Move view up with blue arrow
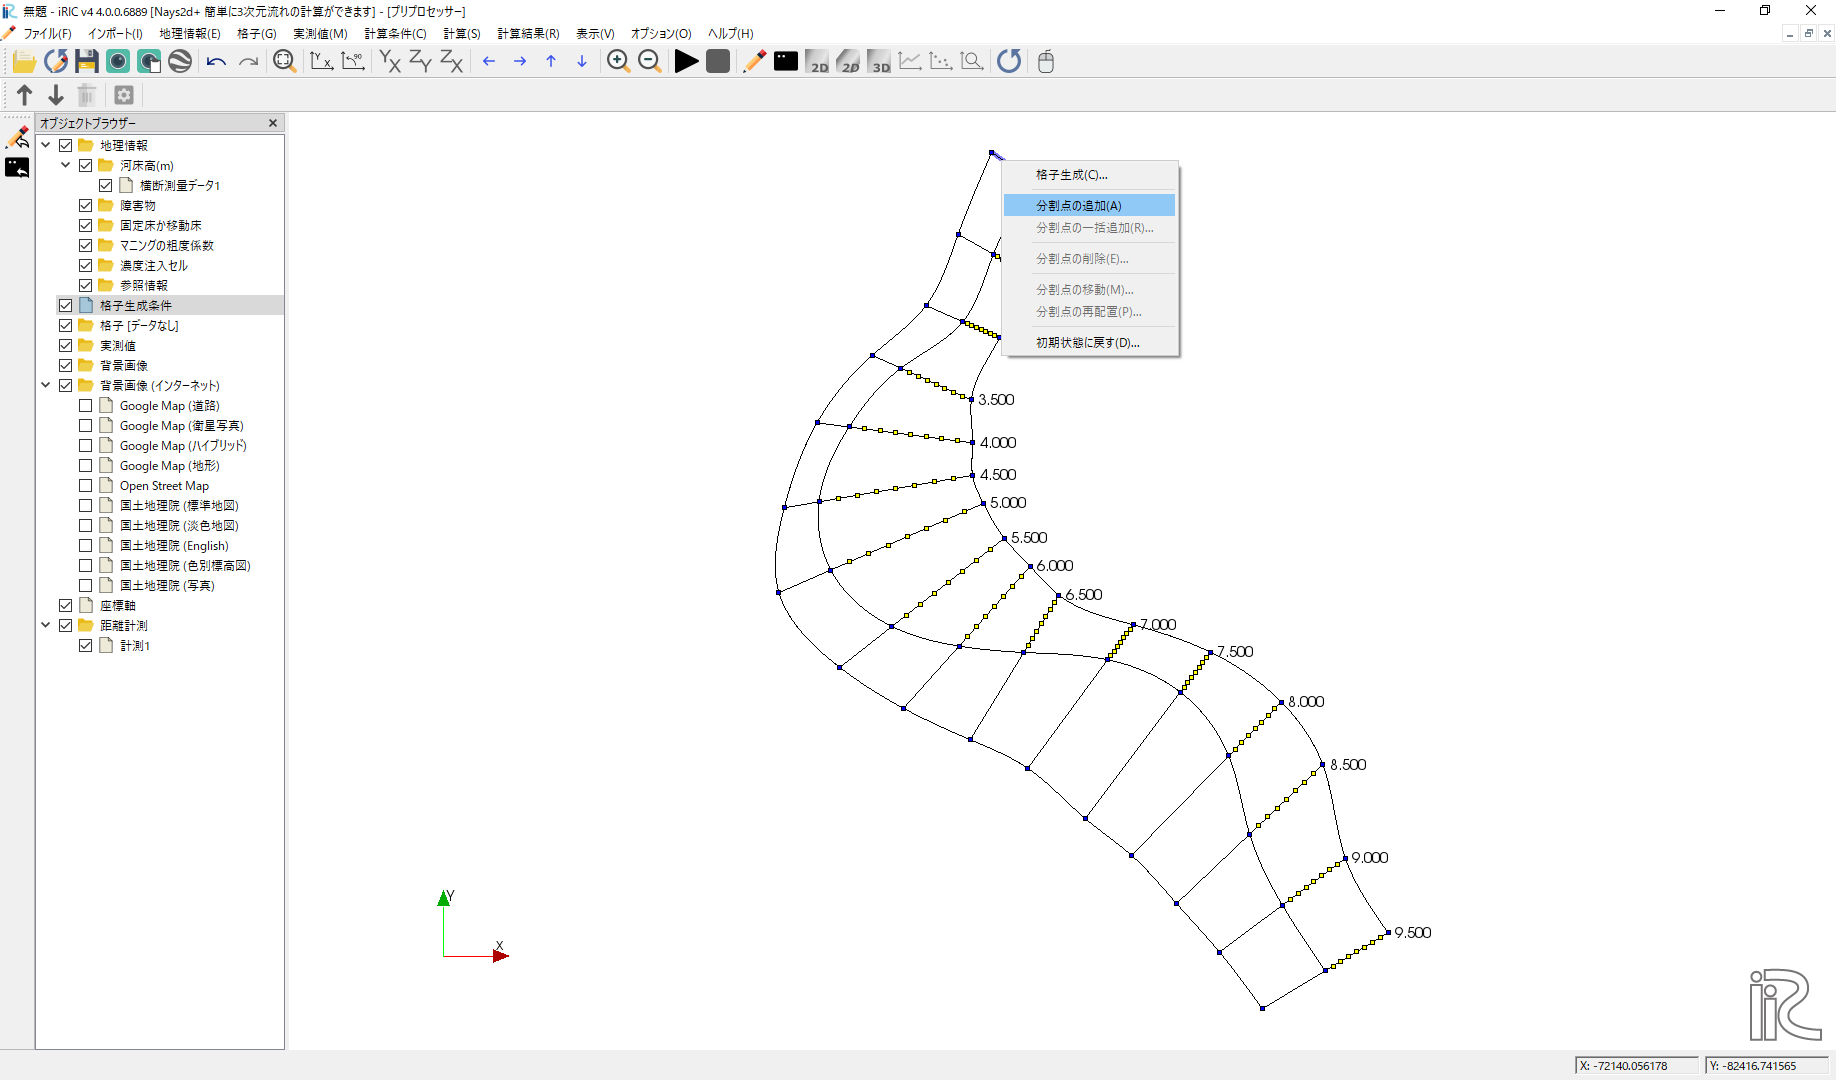Viewport: 1836px width, 1080px height. click(551, 62)
